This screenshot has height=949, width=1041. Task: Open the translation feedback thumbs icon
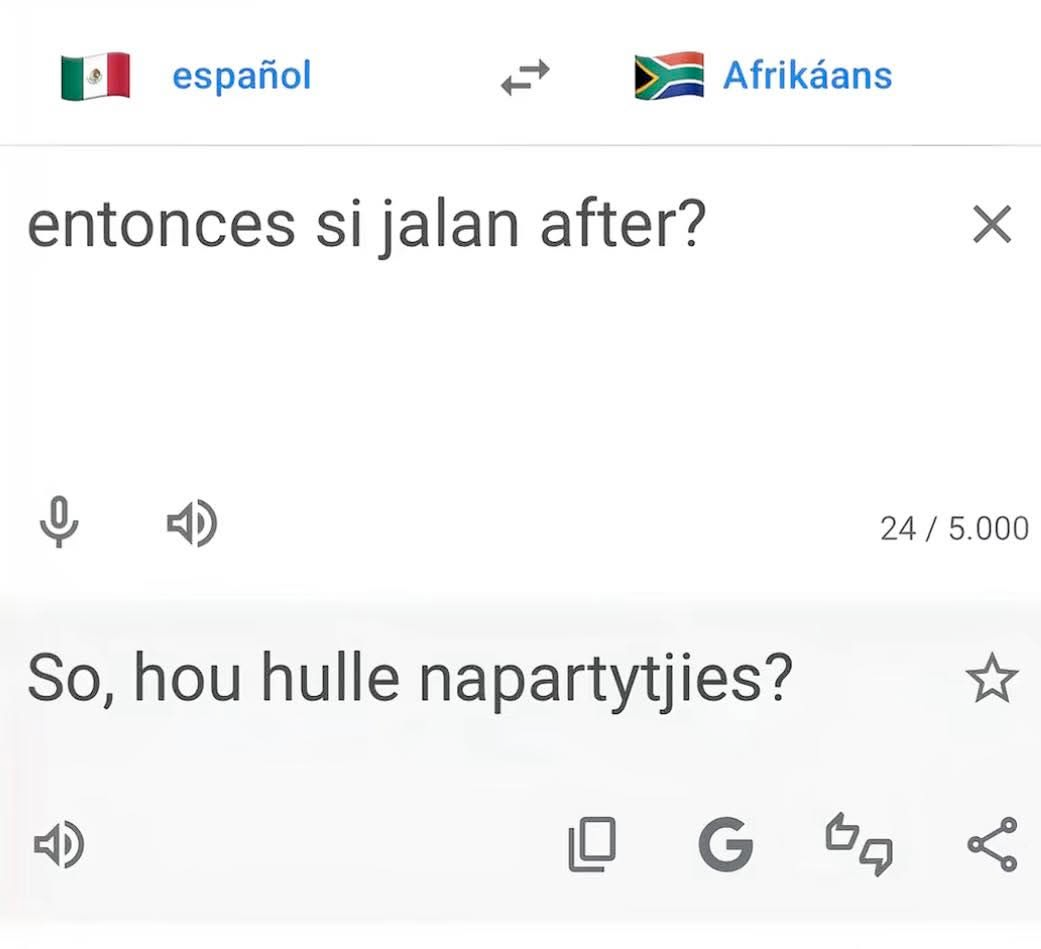click(858, 845)
